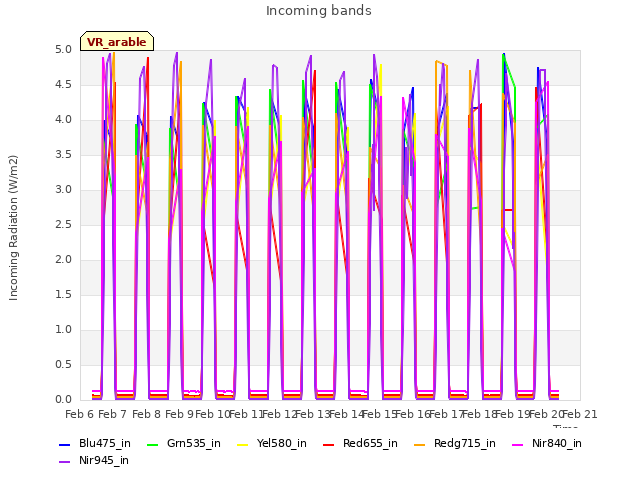Screen dimensions: 640x480
Task: Click the purple Nir945_in legend color marker
Action: pyautogui.click(x=64, y=462)
